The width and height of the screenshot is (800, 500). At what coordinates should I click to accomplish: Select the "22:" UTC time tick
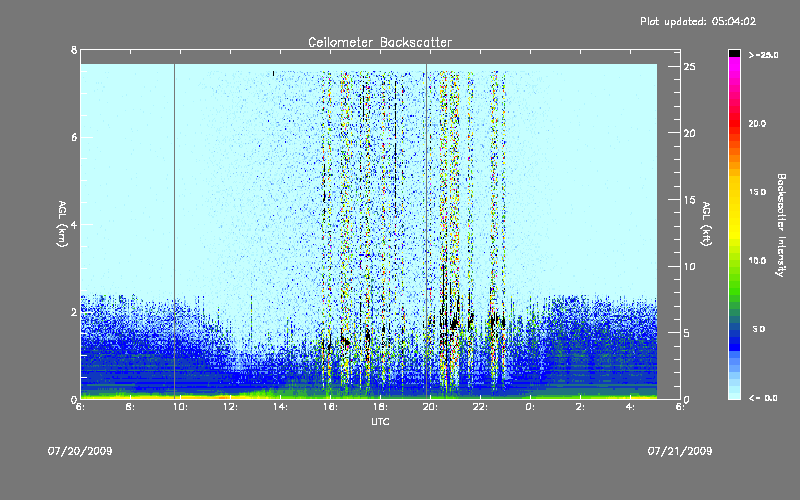pos(480,407)
